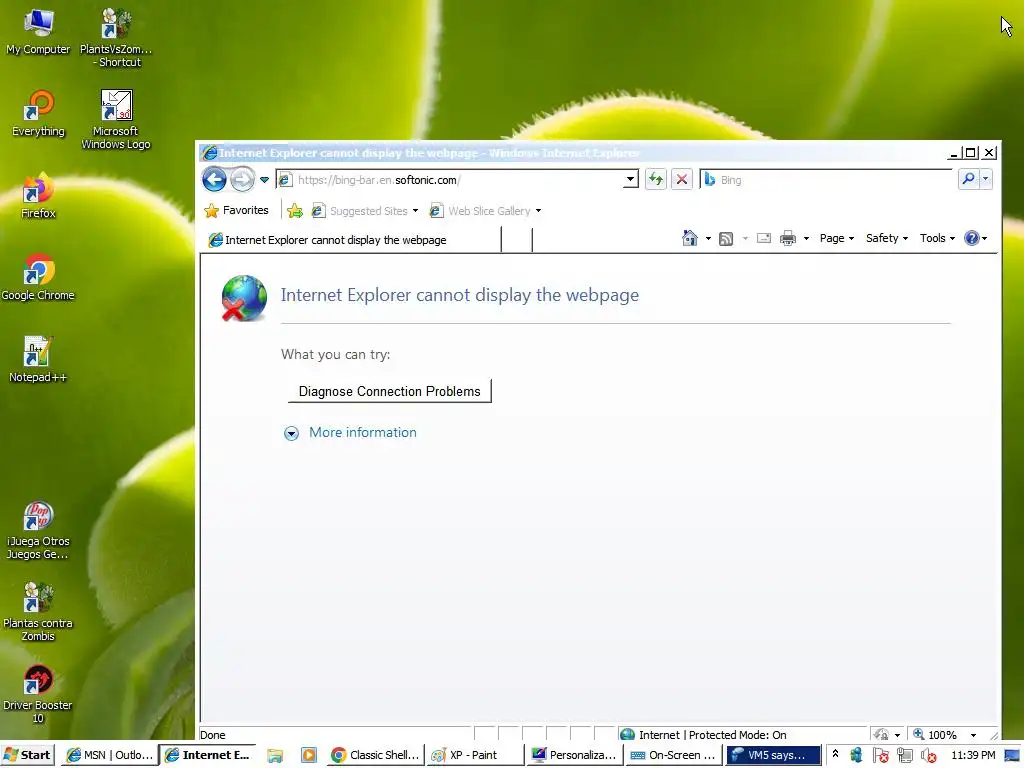Select Juega Otros Juegos desktop icon
The image size is (1024, 768).
[38, 530]
